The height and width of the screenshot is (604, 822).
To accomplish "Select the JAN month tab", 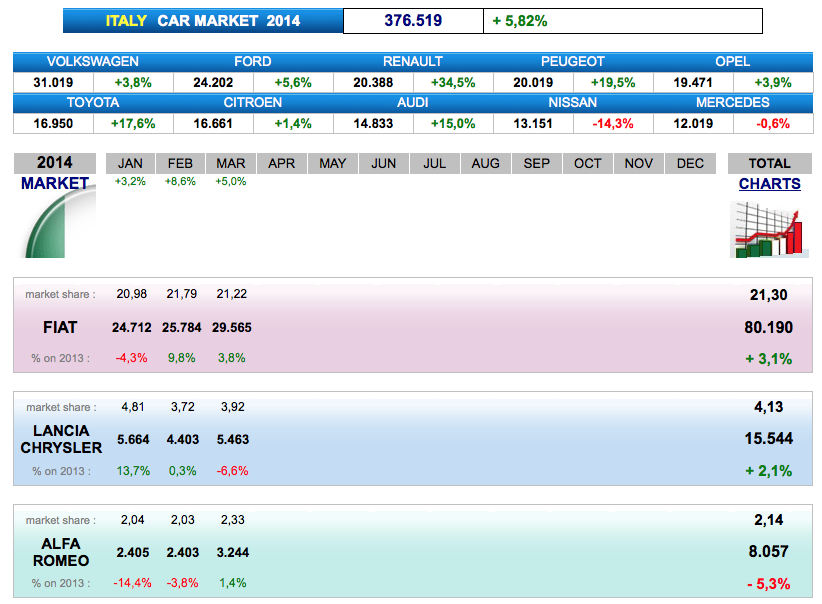I will click(130, 164).
